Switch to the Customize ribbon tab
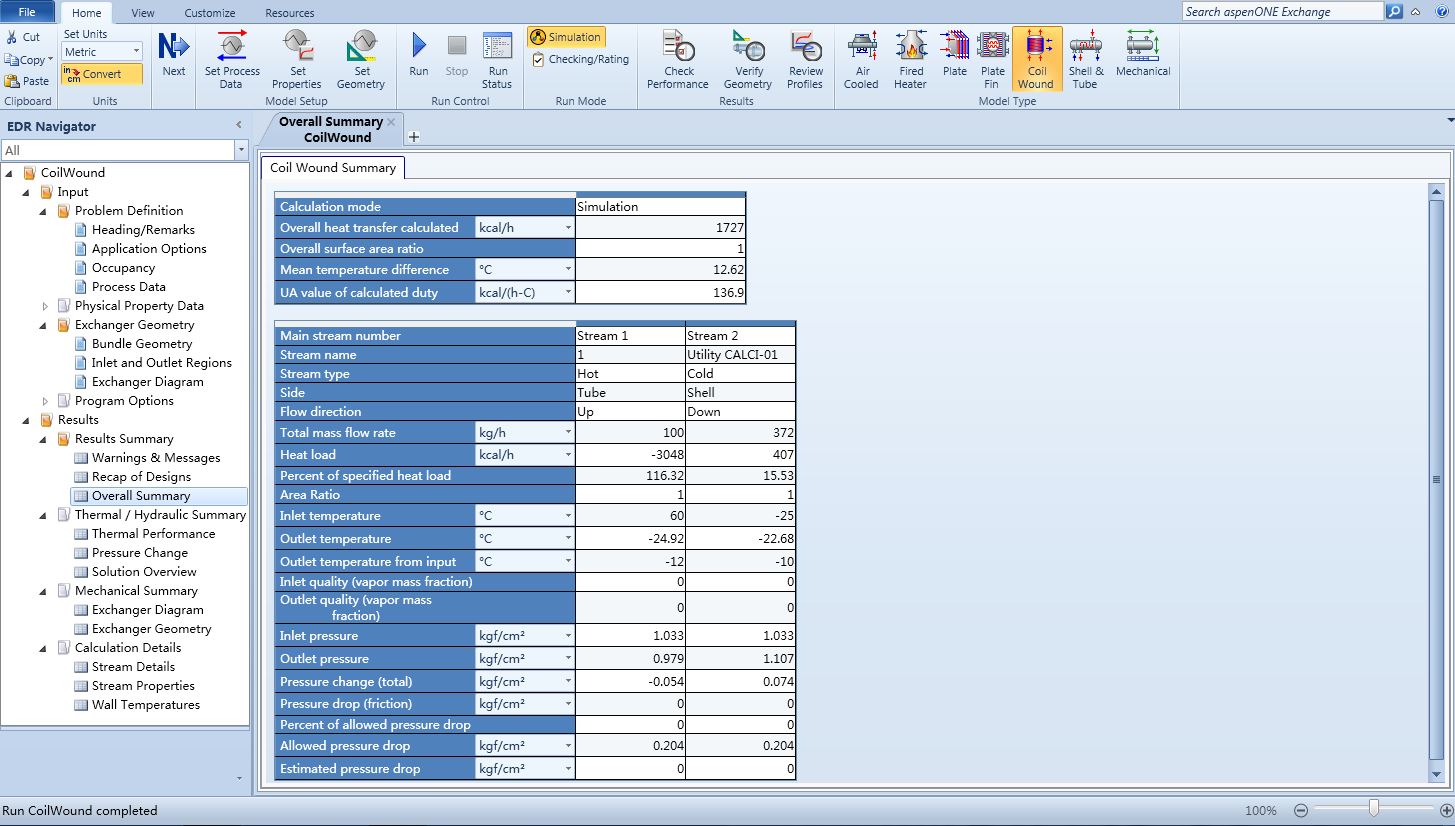This screenshot has height=826, width=1455. [x=210, y=13]
